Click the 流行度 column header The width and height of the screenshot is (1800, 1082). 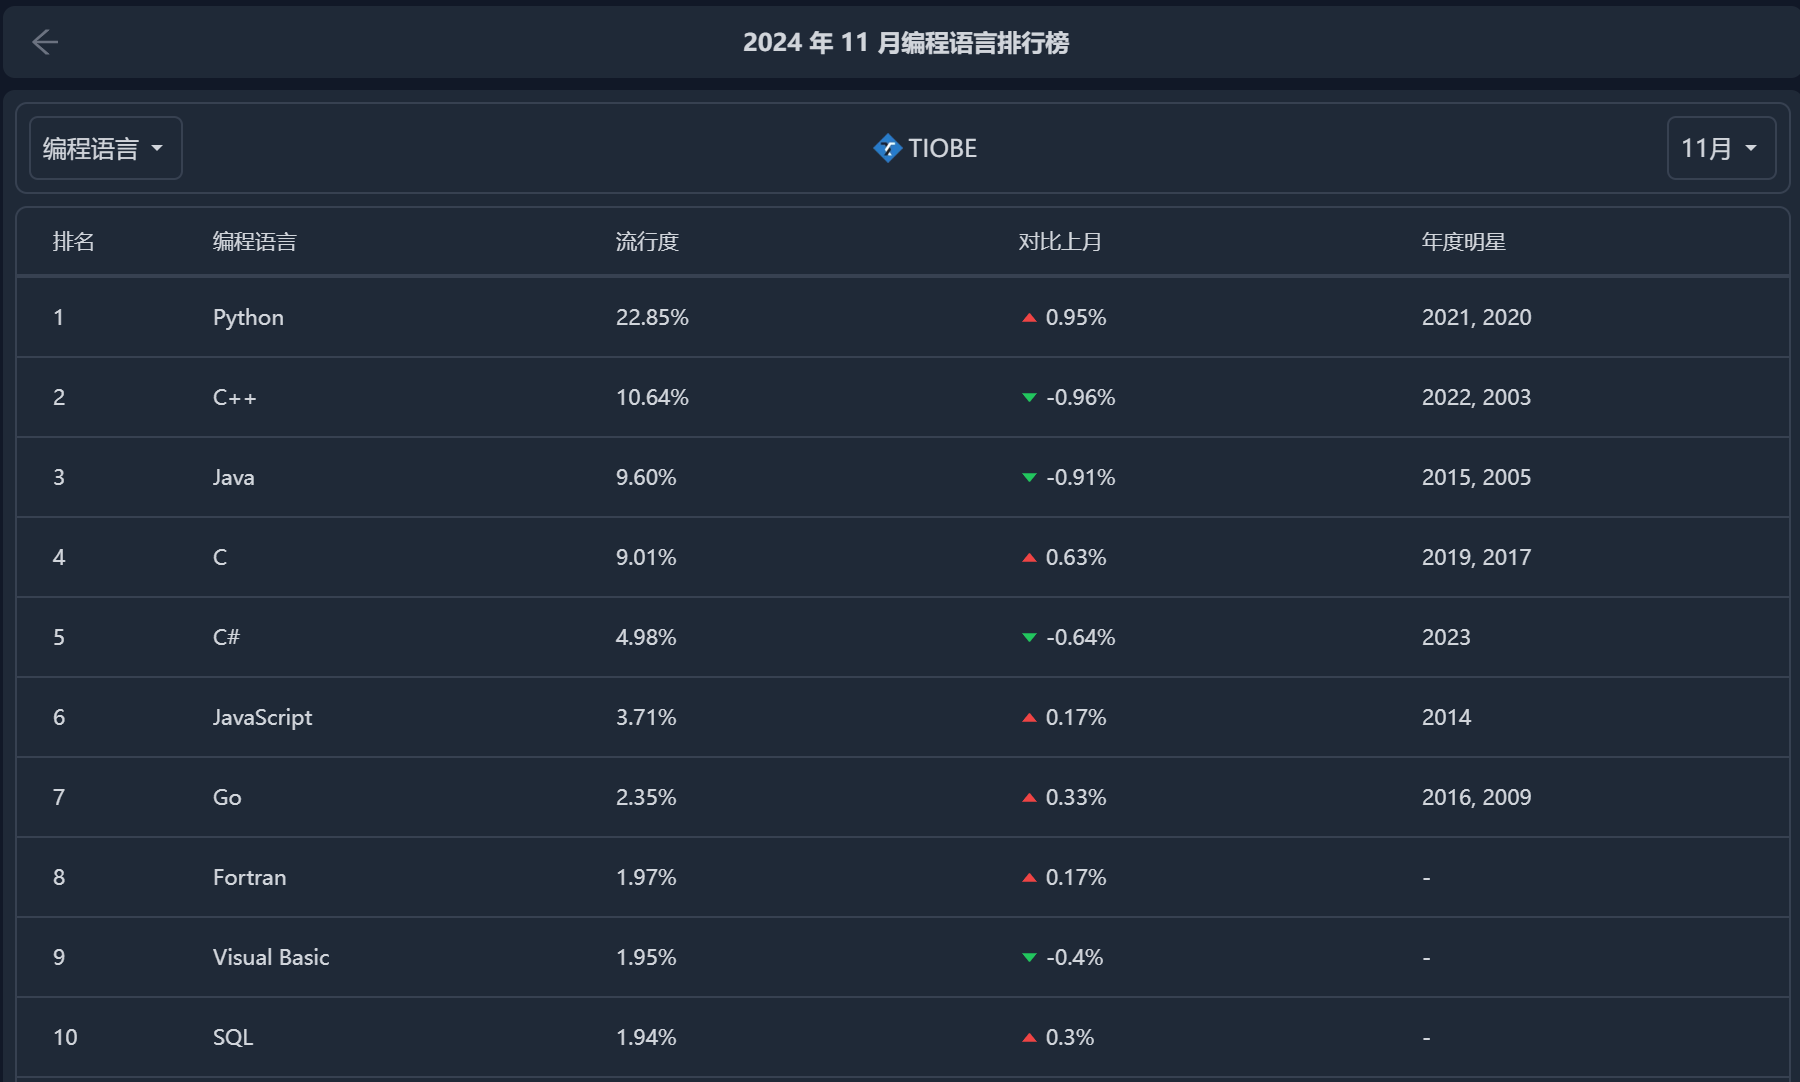(647, 242)
